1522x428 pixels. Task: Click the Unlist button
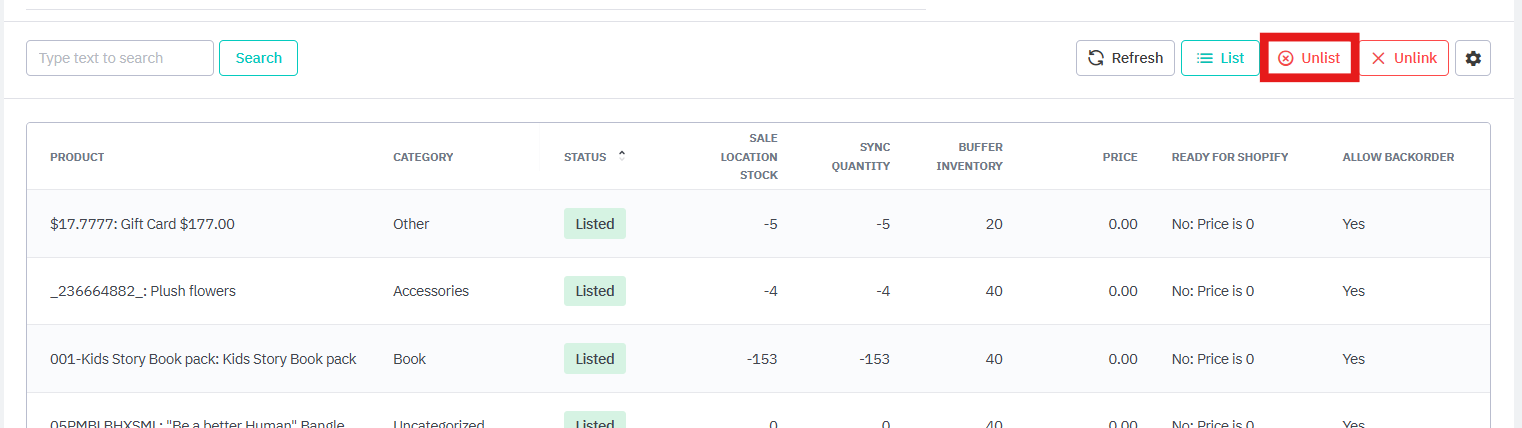click(1308, 58)
